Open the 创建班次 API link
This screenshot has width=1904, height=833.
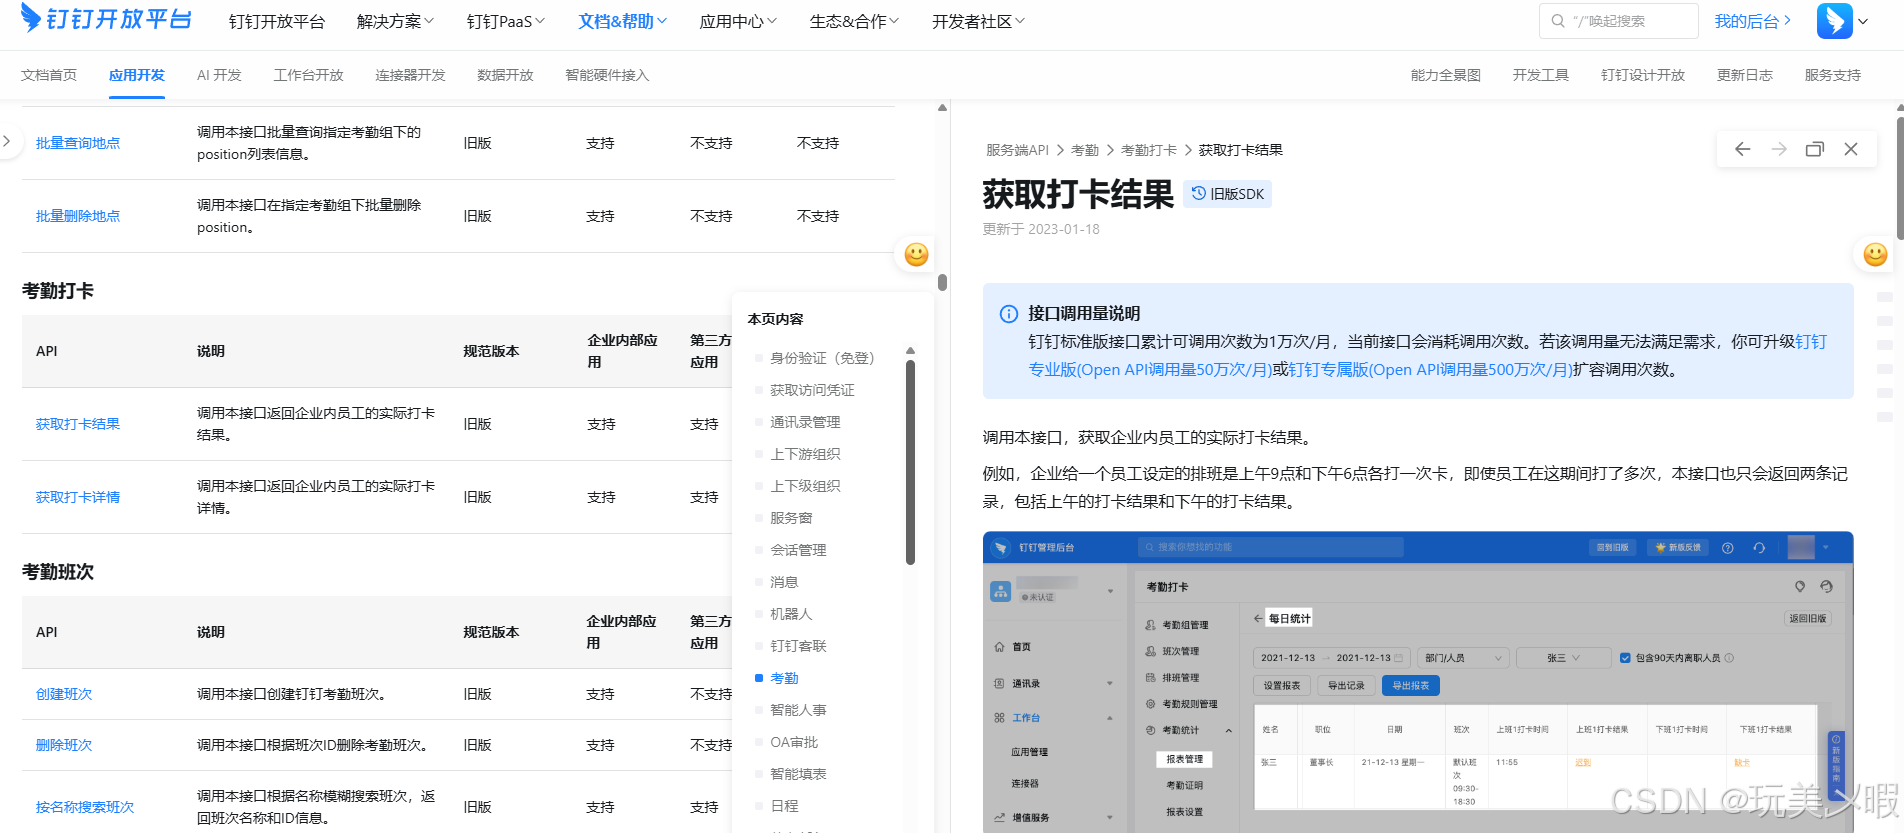point(64,694)
